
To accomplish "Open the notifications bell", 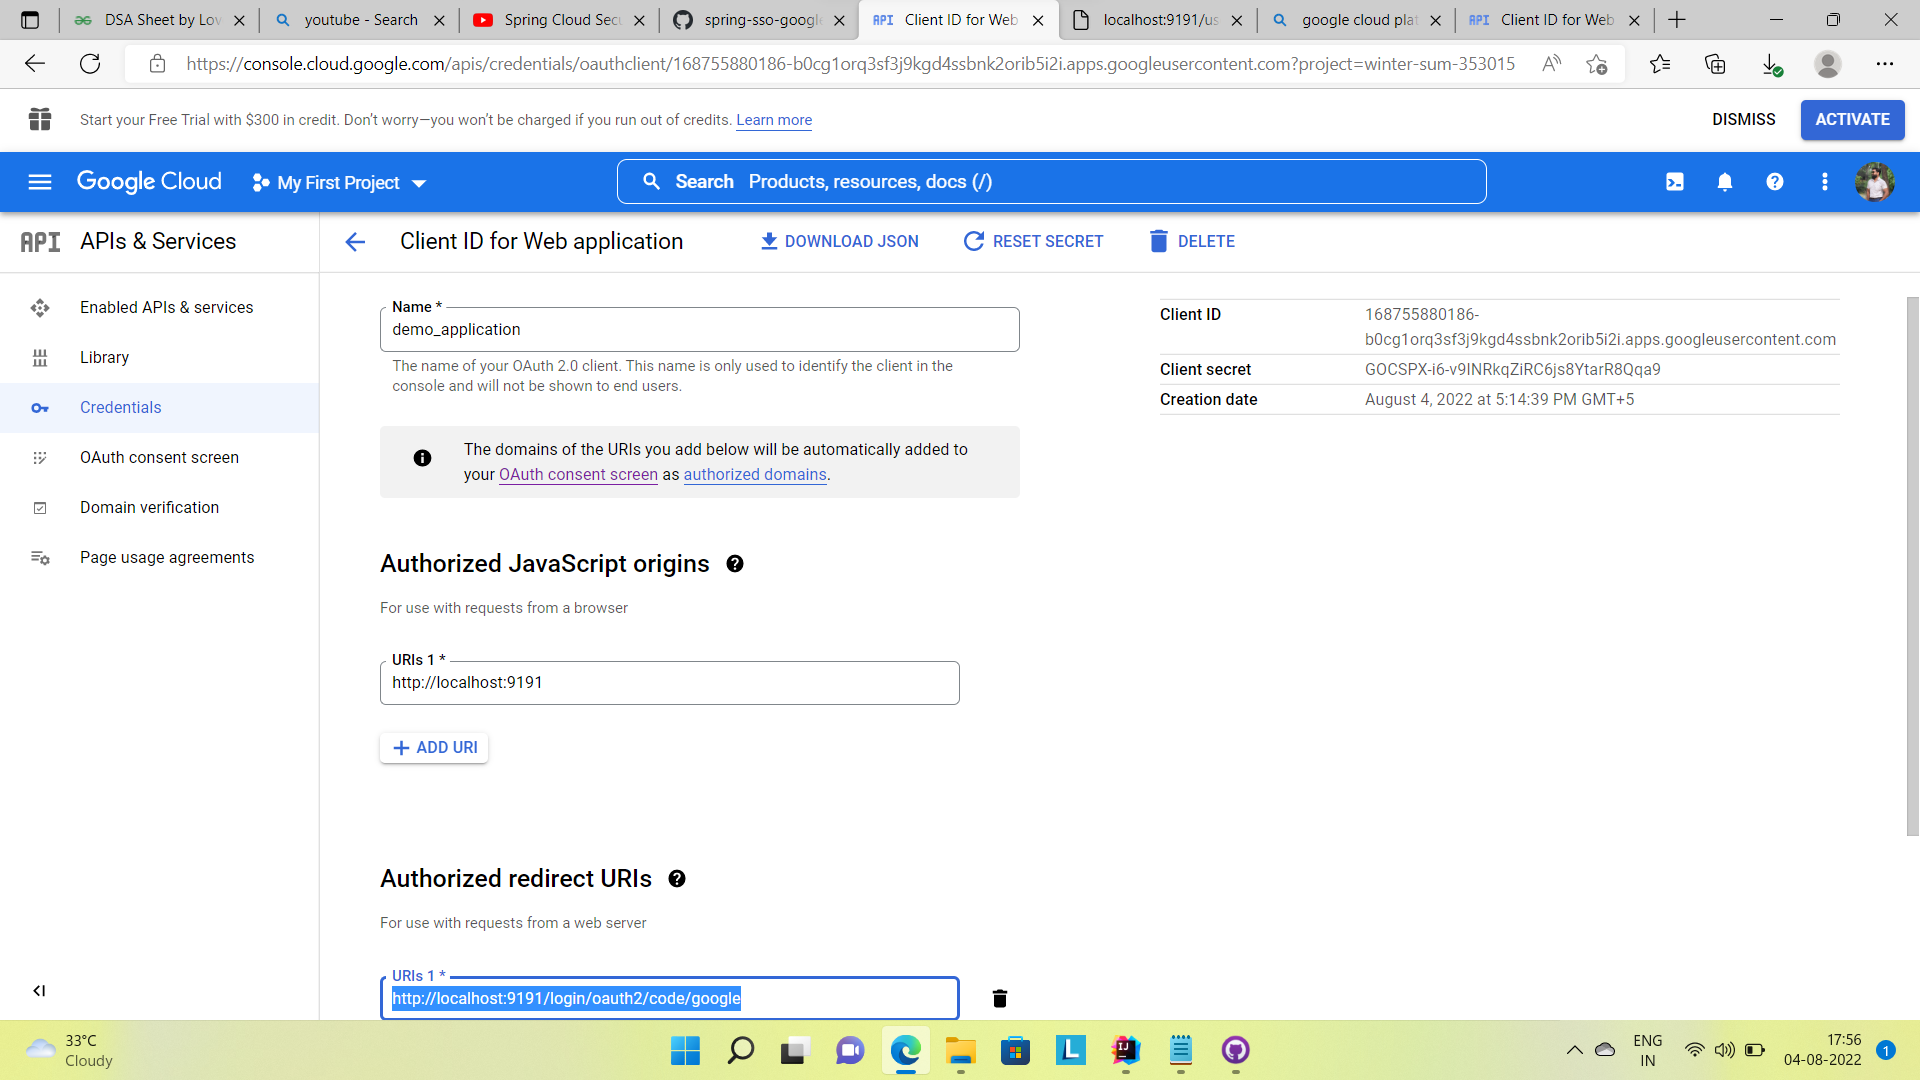I will (x=1725, y=182).
